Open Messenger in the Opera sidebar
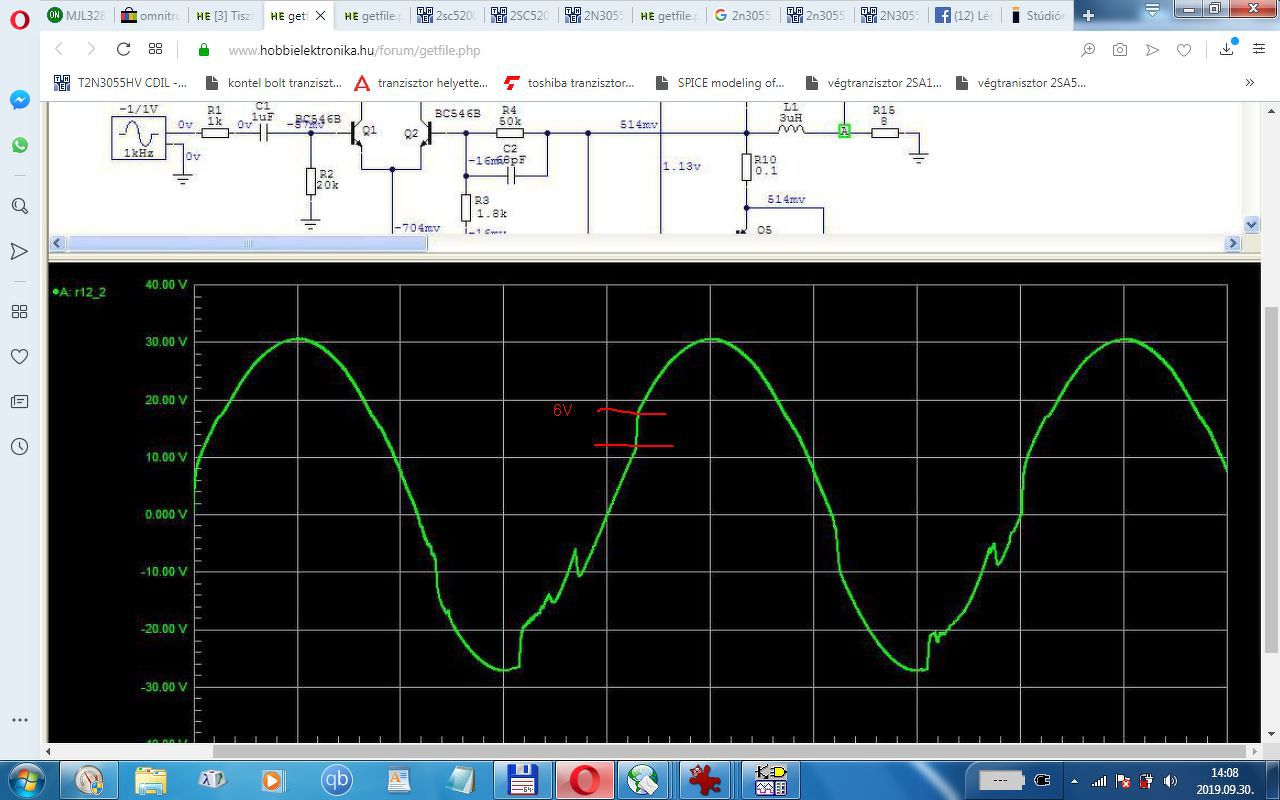This screenshot has height=800, width=1280. pyautogui.click(x=19, y=100)
